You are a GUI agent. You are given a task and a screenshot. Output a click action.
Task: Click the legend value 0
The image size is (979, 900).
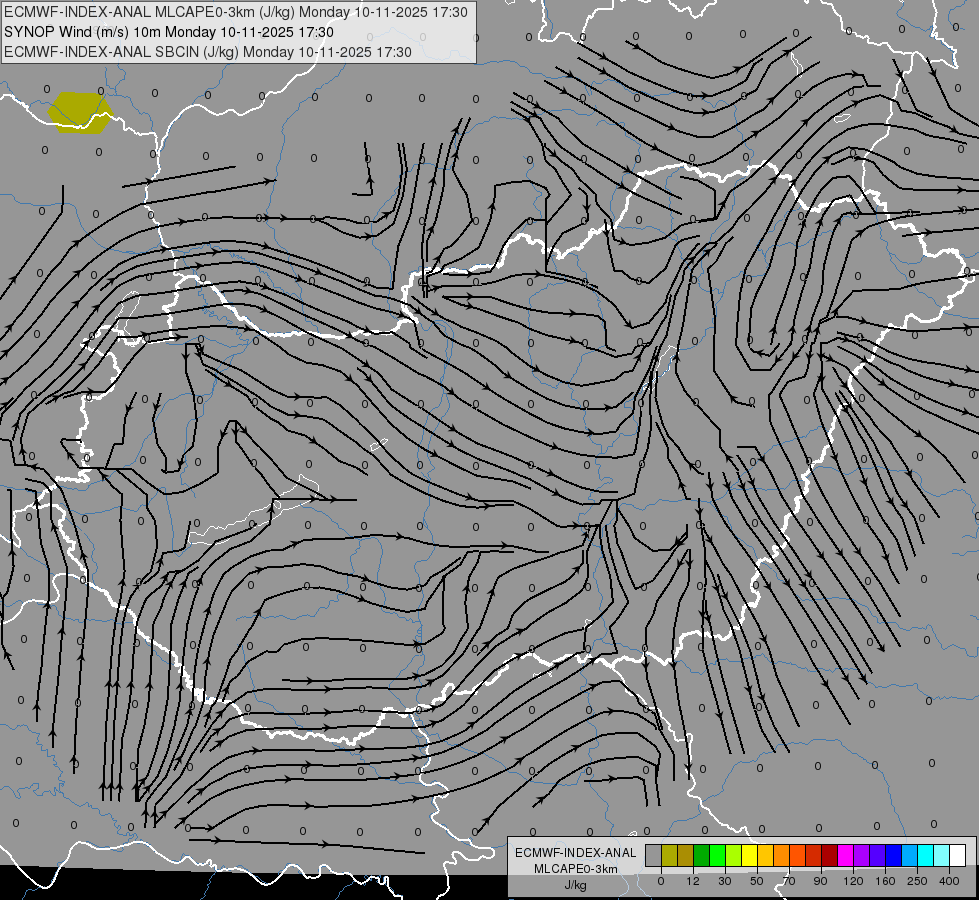(x=661, y=881)
